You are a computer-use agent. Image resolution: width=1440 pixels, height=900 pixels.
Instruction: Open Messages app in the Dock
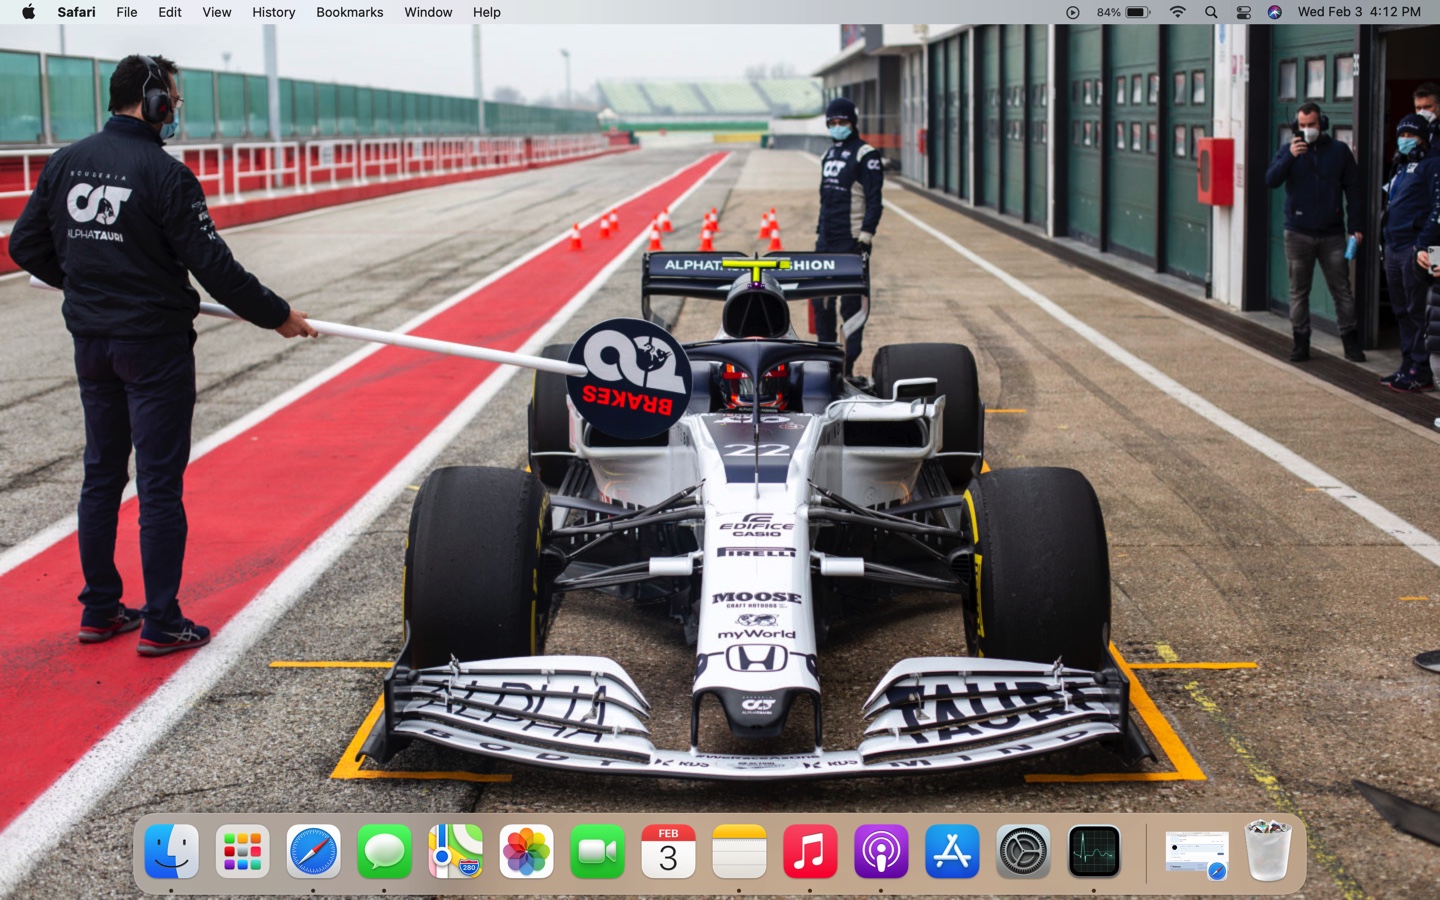pos(384,852)
